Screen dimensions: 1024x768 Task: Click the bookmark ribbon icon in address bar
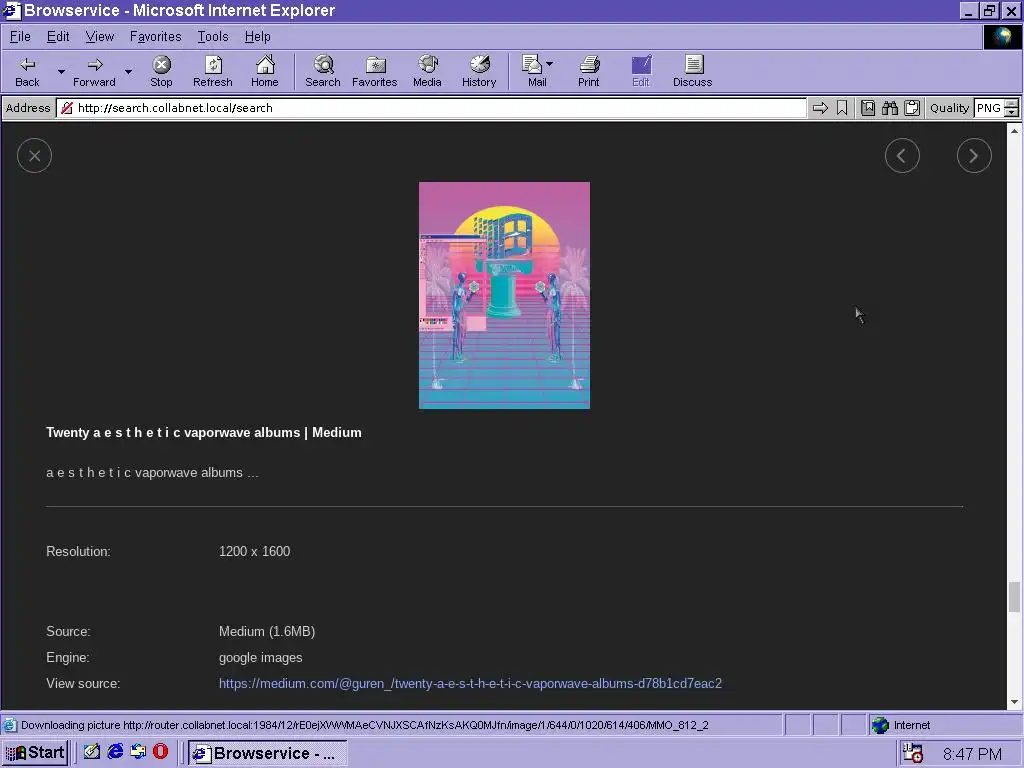[842, 108]
